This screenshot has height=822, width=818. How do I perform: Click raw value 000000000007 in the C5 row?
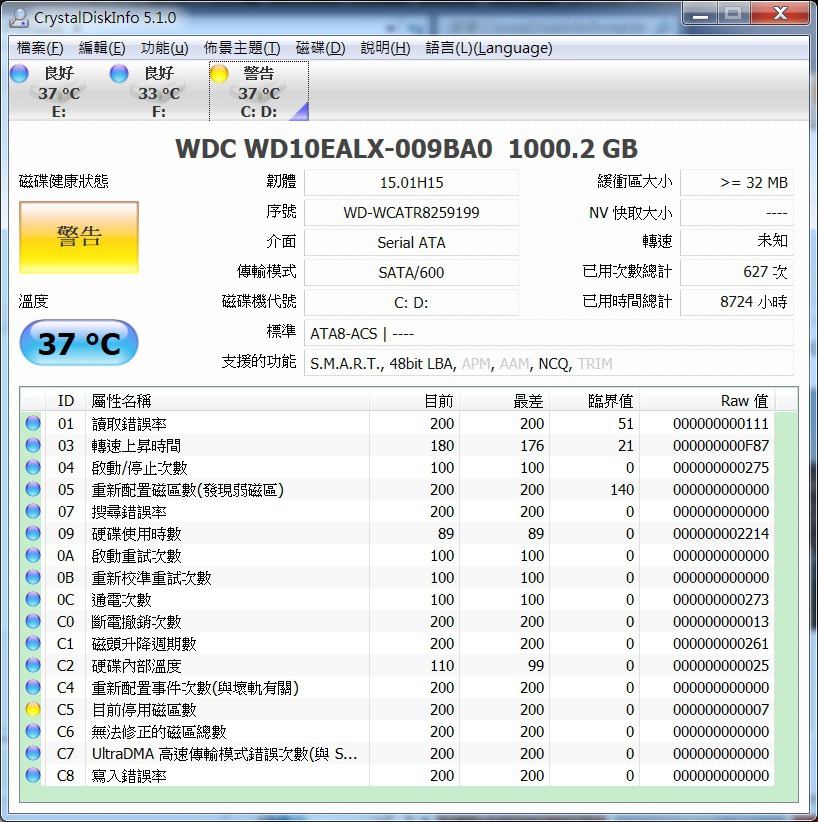point(721,709)
